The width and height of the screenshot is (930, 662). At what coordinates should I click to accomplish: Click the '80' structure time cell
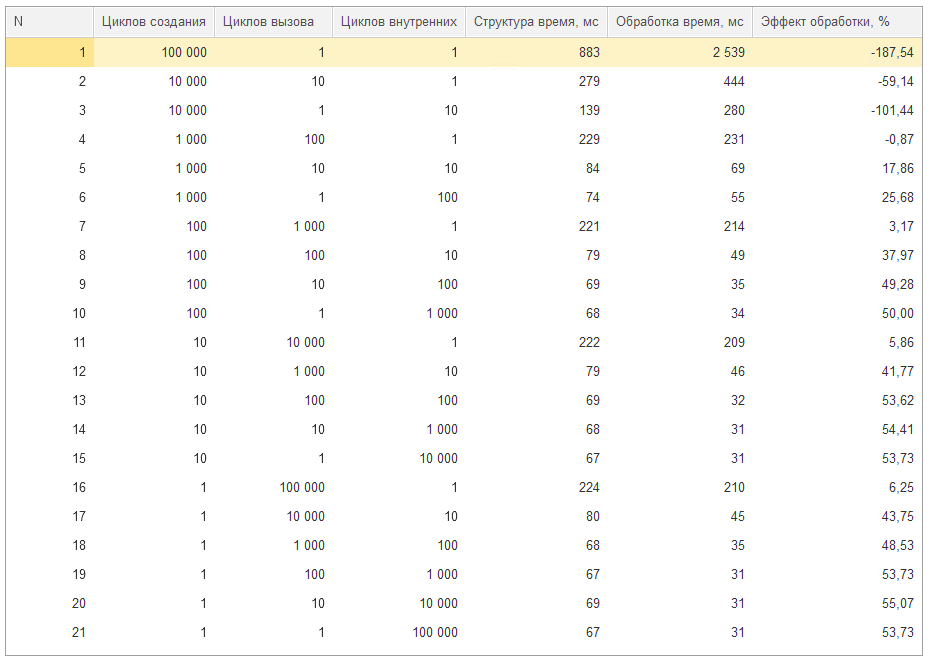(x=536, y=517)
